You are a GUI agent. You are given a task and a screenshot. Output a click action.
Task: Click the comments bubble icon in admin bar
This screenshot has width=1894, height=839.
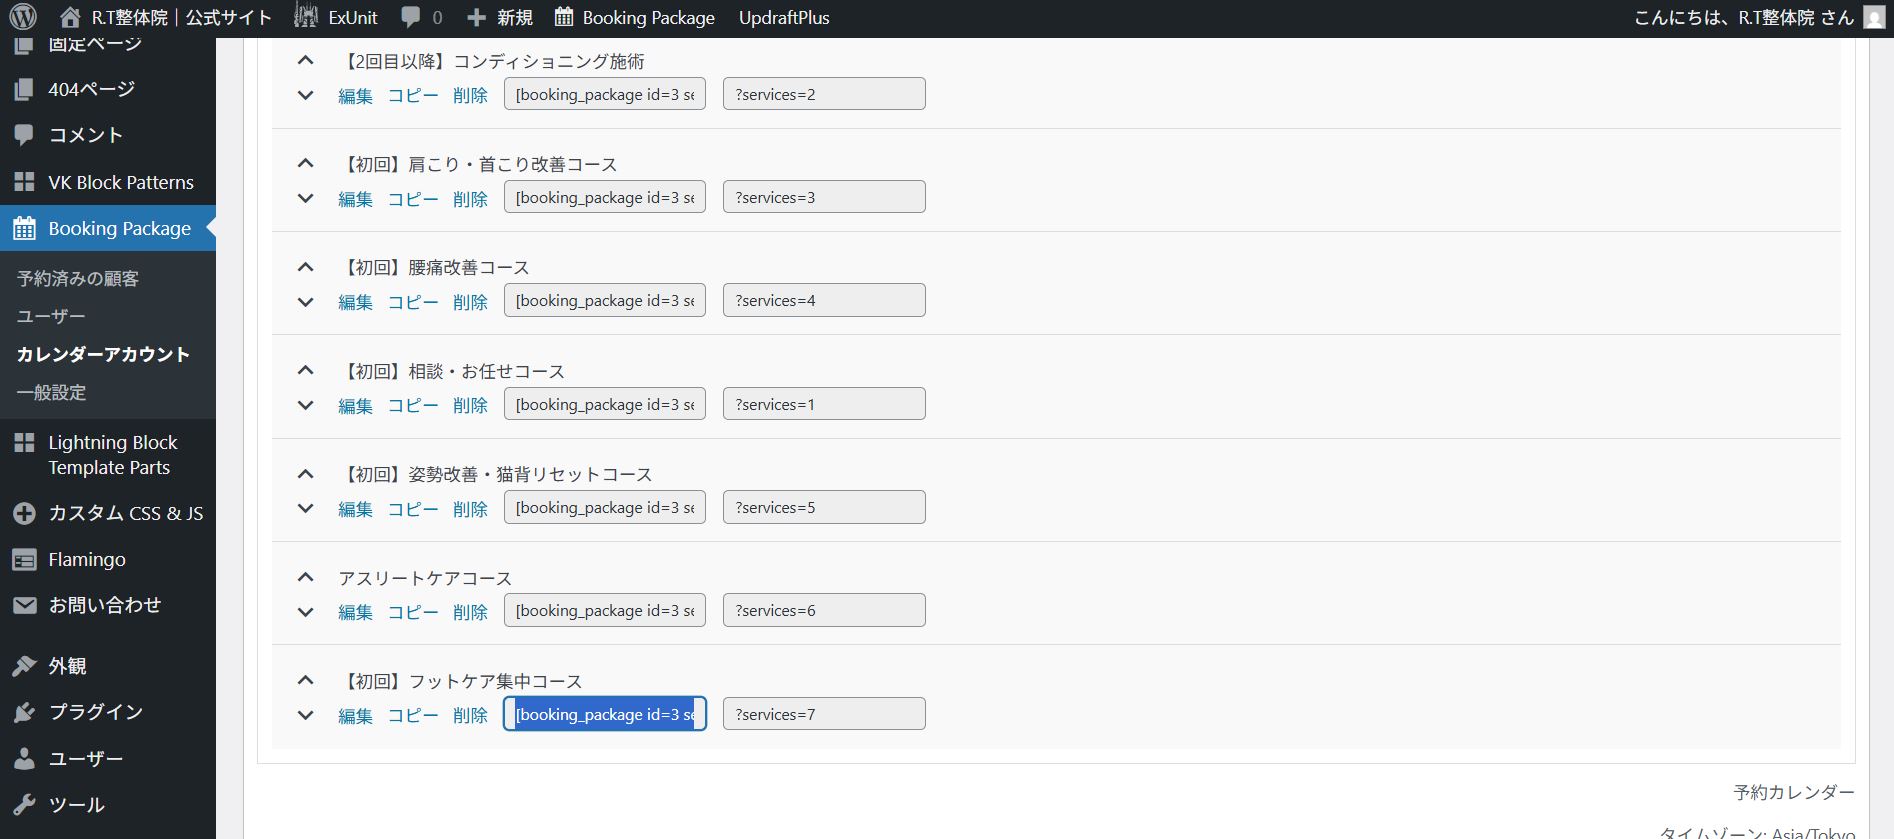[x=410, y=17]
